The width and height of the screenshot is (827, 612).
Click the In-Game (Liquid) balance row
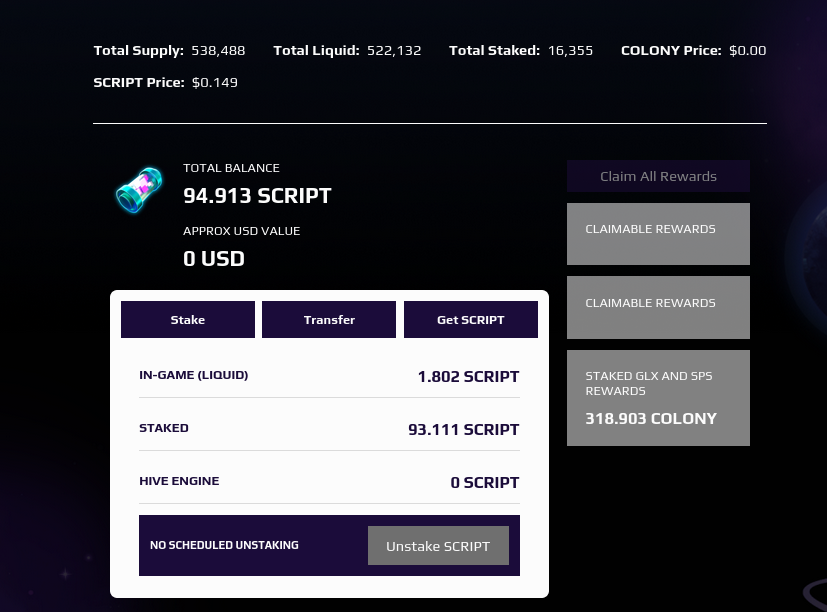coord(329,376)
